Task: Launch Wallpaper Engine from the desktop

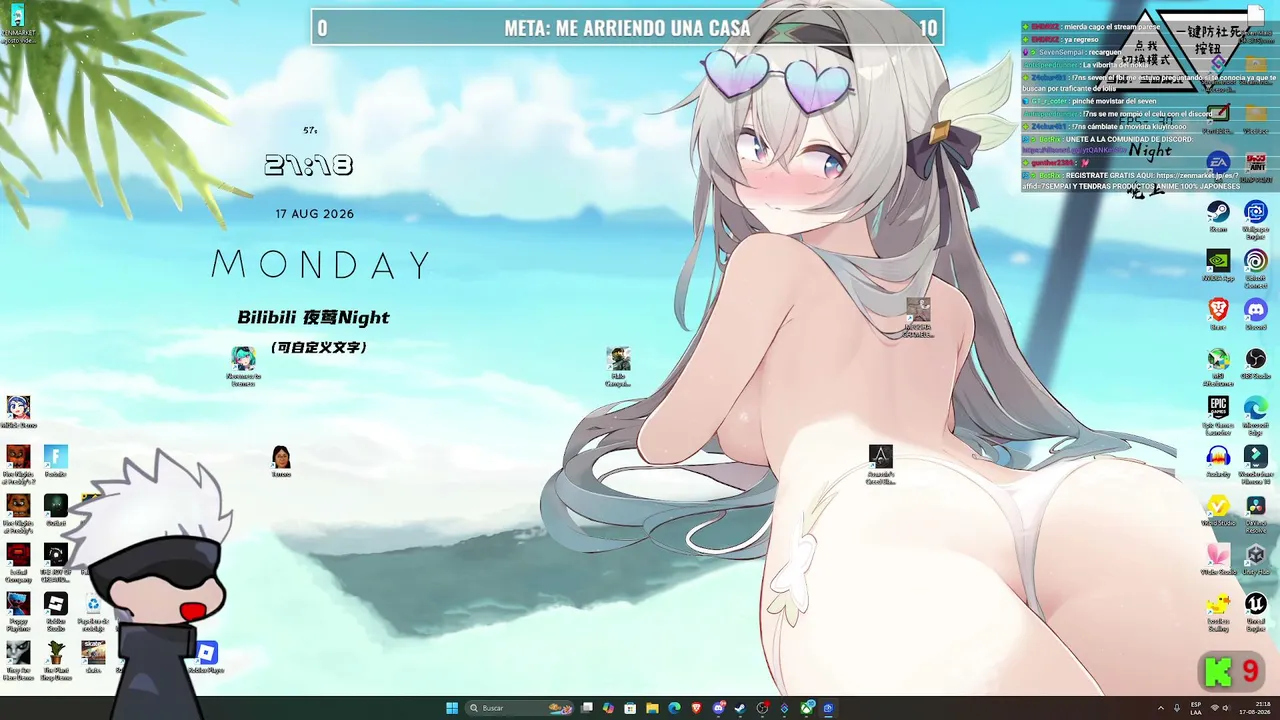Action: [1255, 219]
